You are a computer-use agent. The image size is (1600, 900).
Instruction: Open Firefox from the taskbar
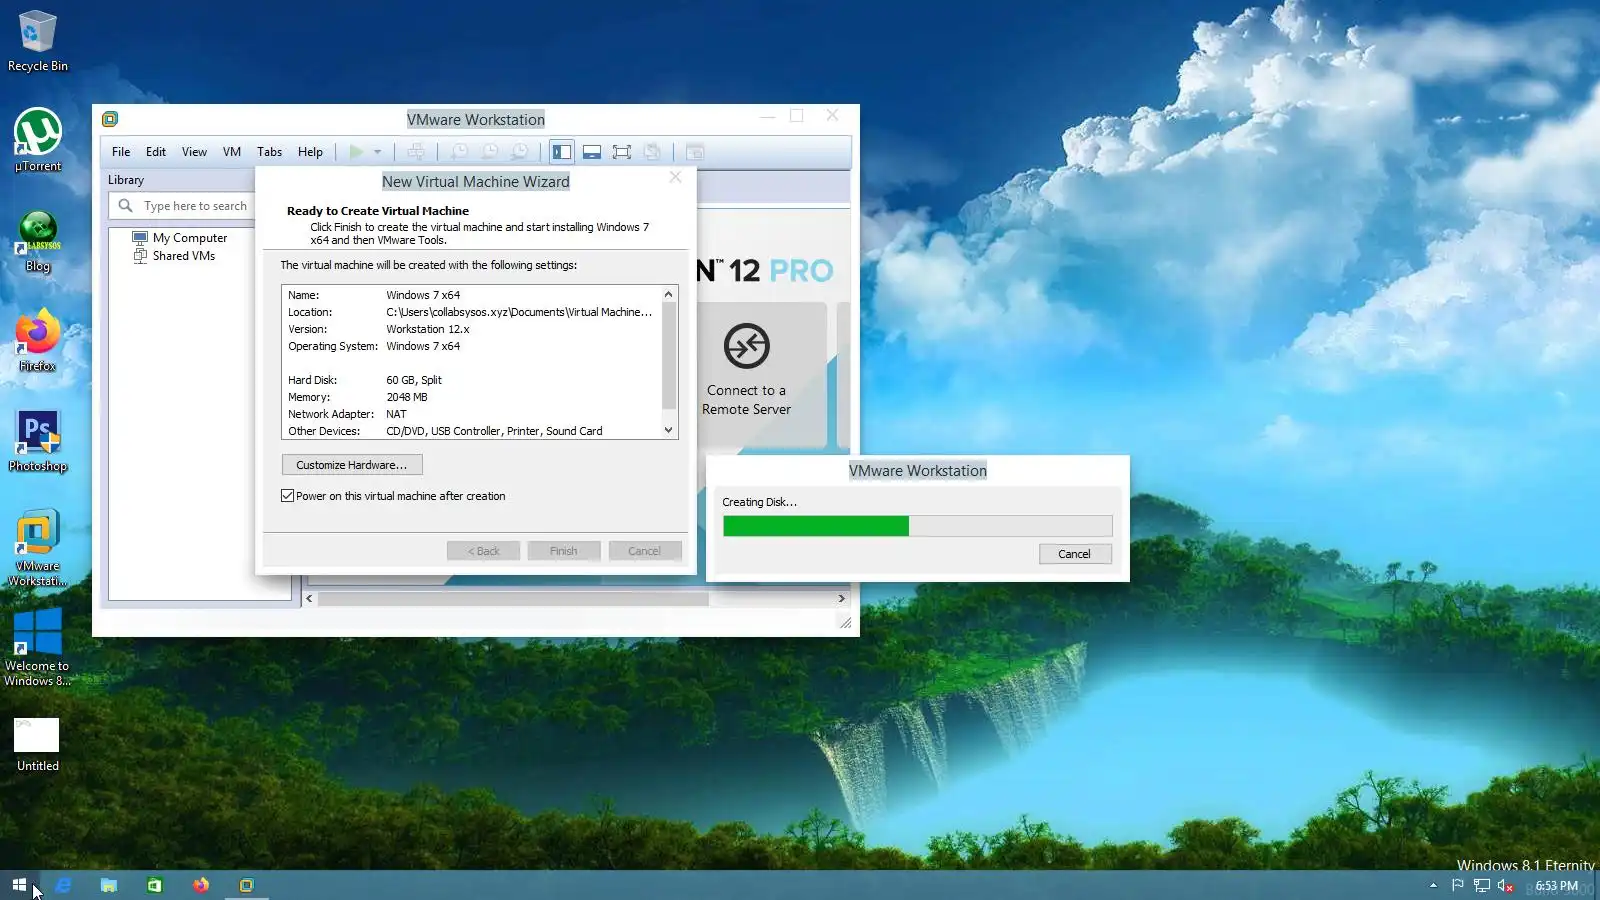[x=201, y=885]
